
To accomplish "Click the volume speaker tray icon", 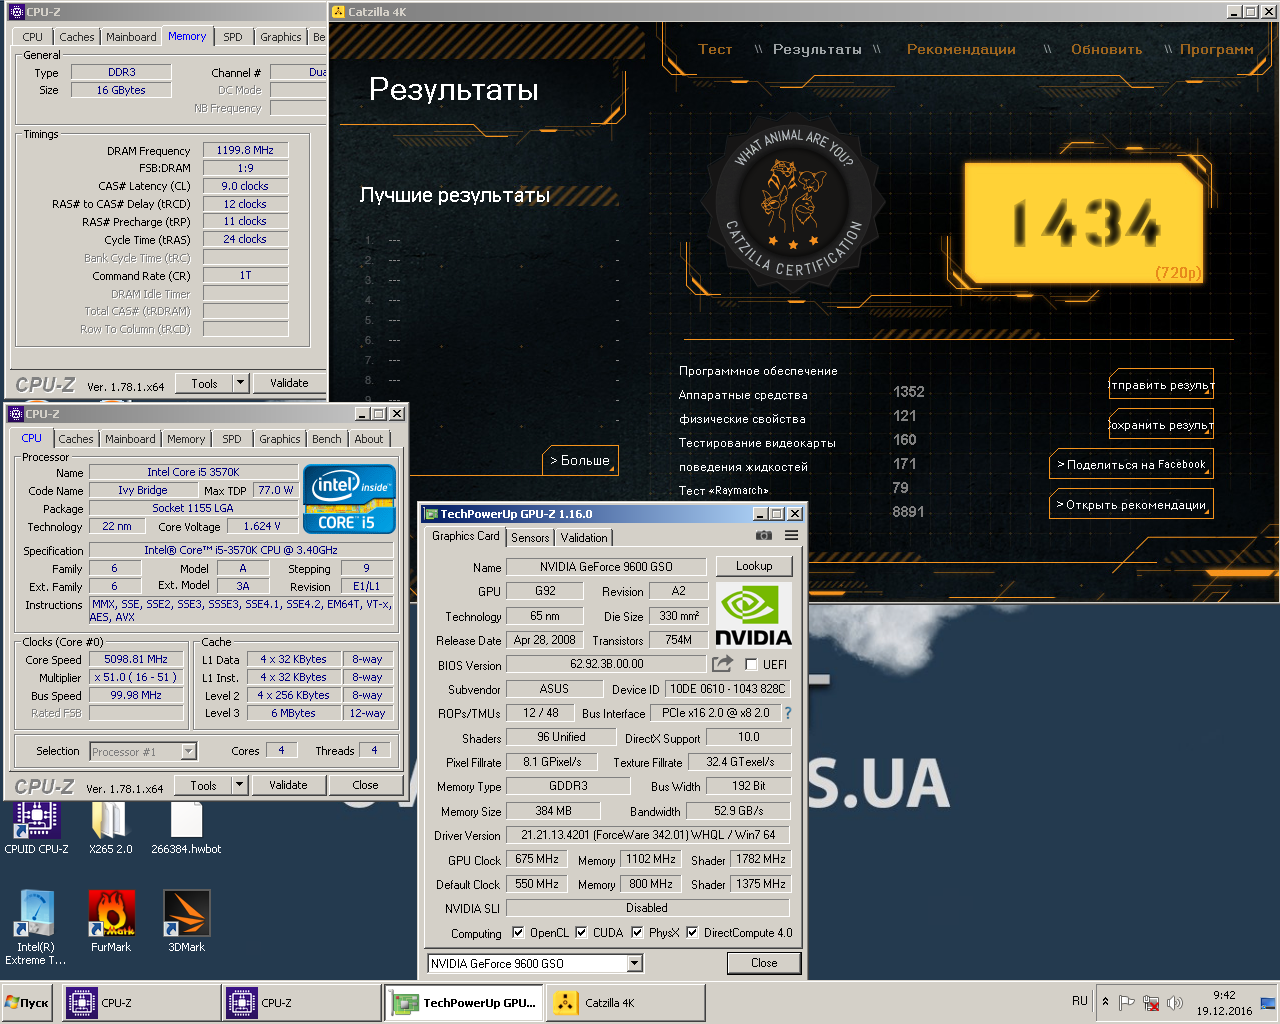I will coord(1175,1002).
